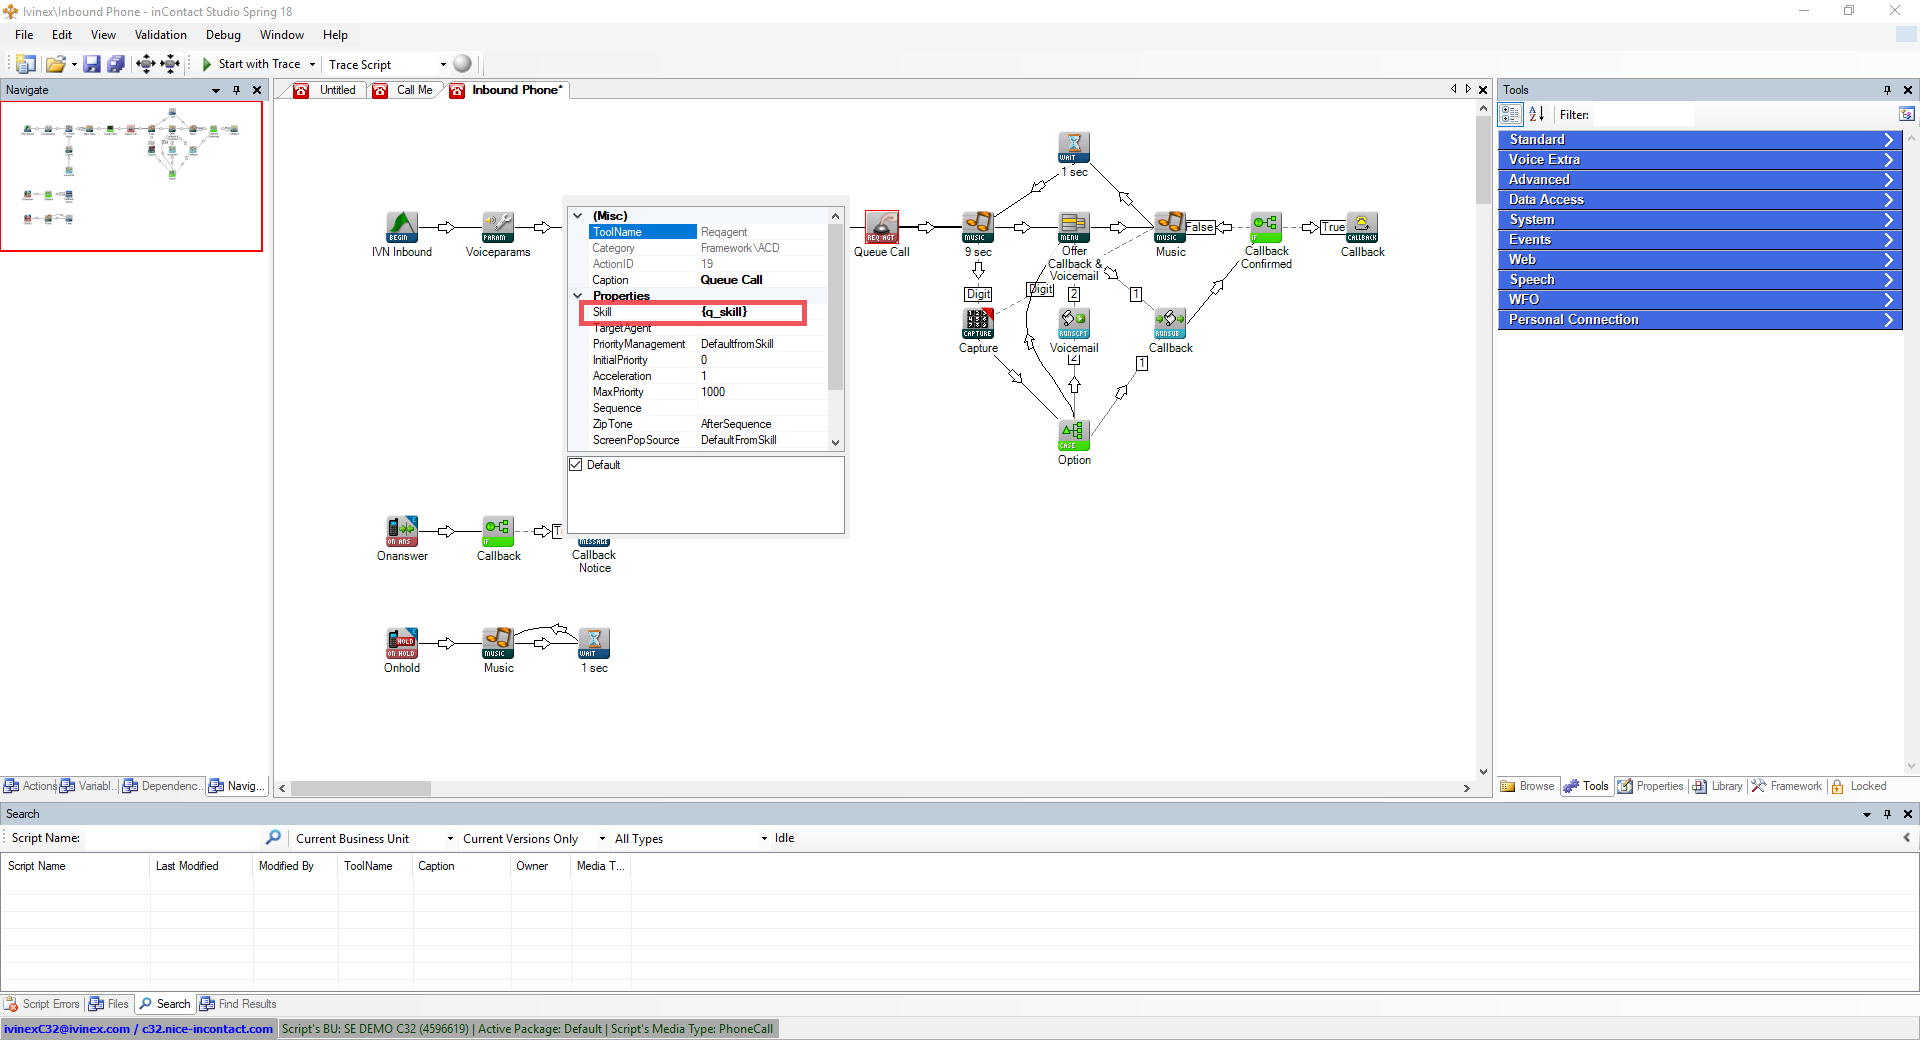Image resolution: width=1920 pixels, height=1040 pixels.
Task: Open the Trace Script dropdown
Action: pos(443,65)
